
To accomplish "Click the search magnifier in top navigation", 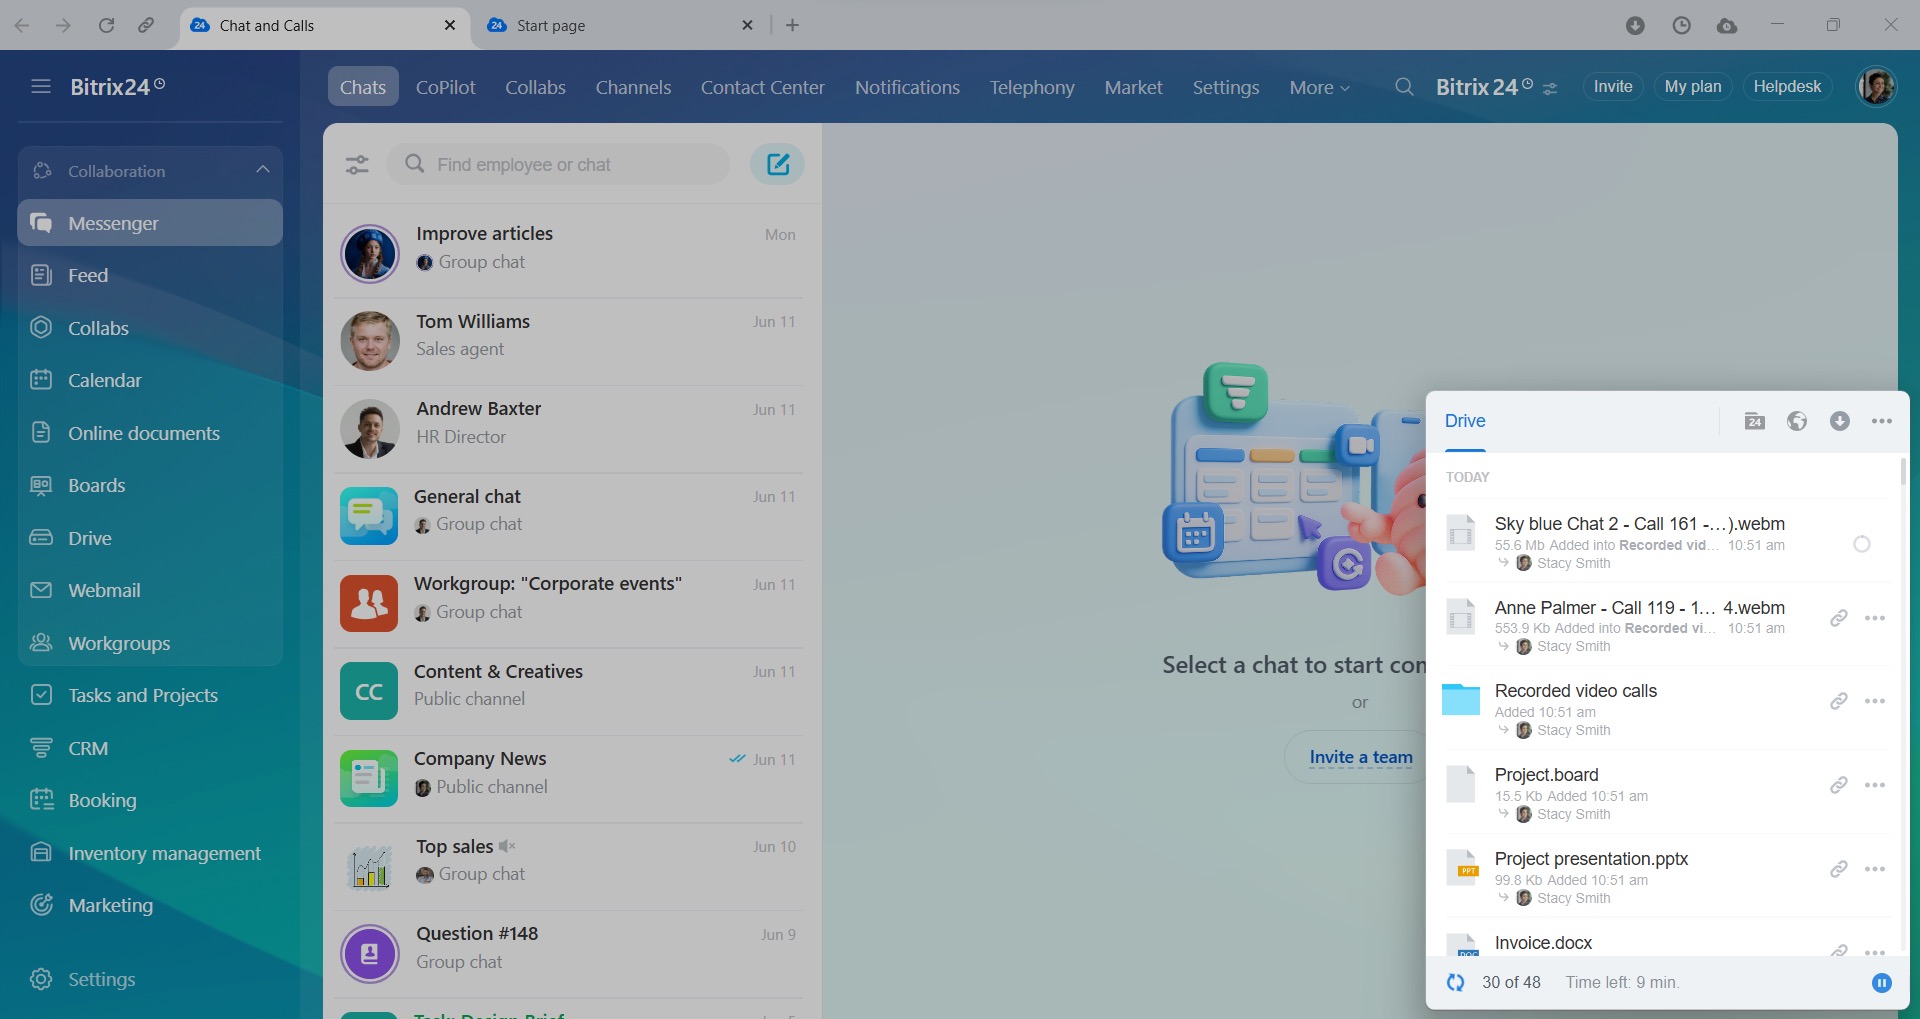I will [1404, 87].
